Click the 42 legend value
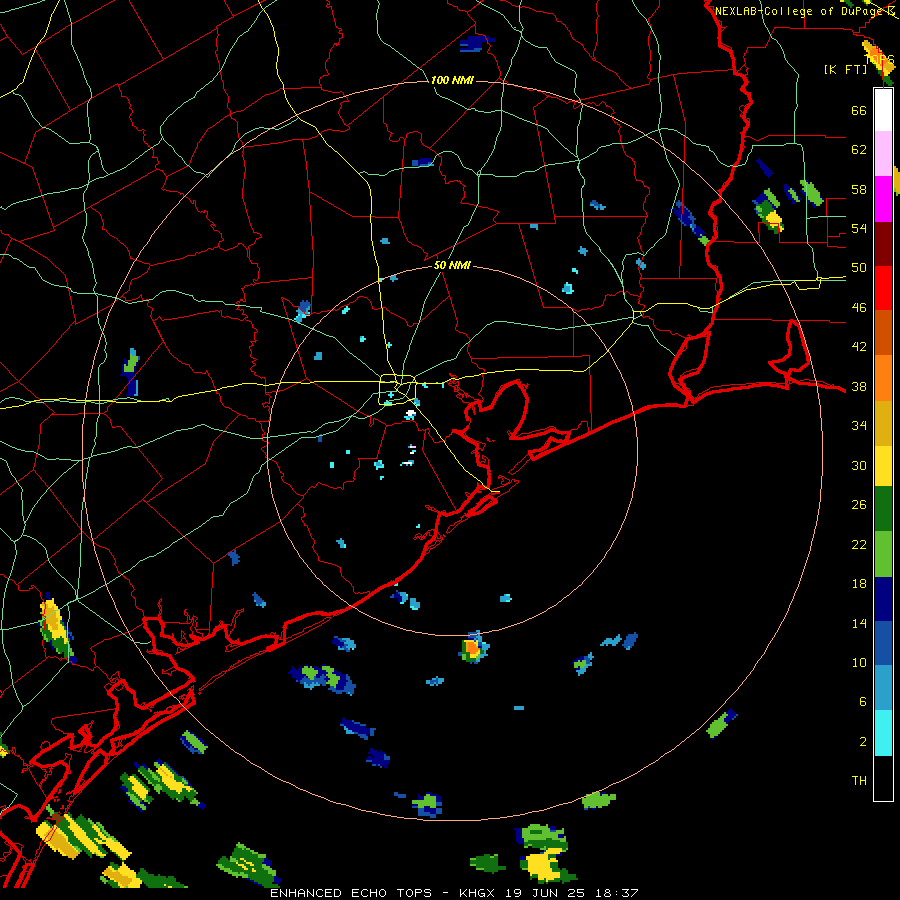 tap(859, 347)
